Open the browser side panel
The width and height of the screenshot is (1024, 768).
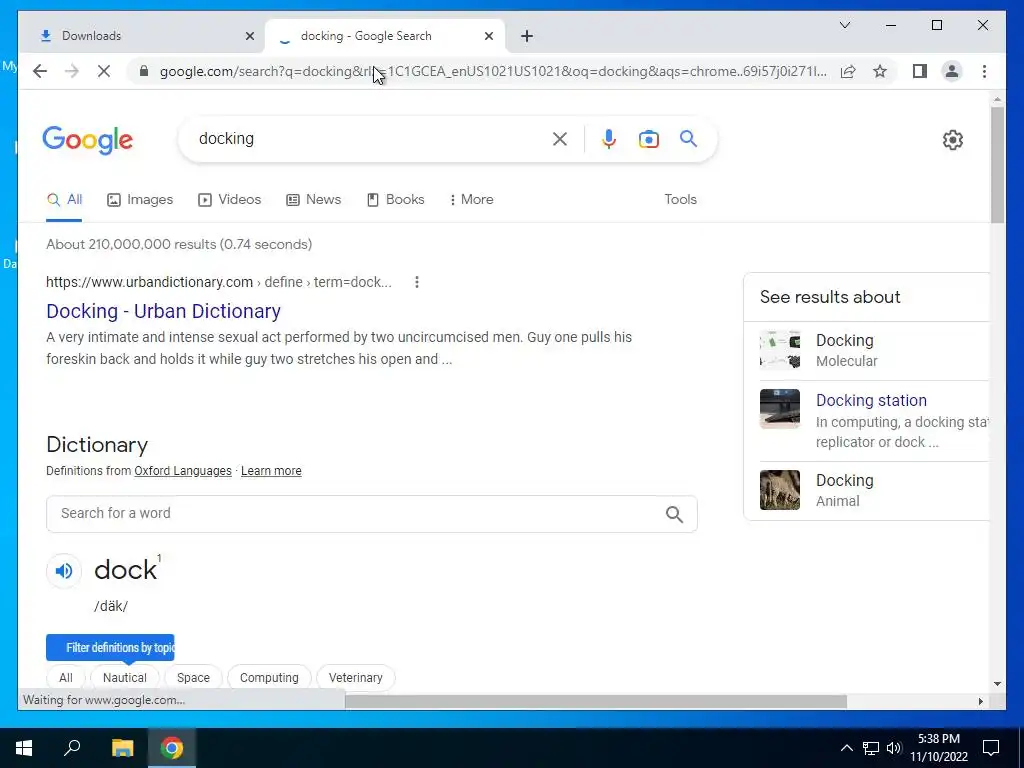pos(920,71)
